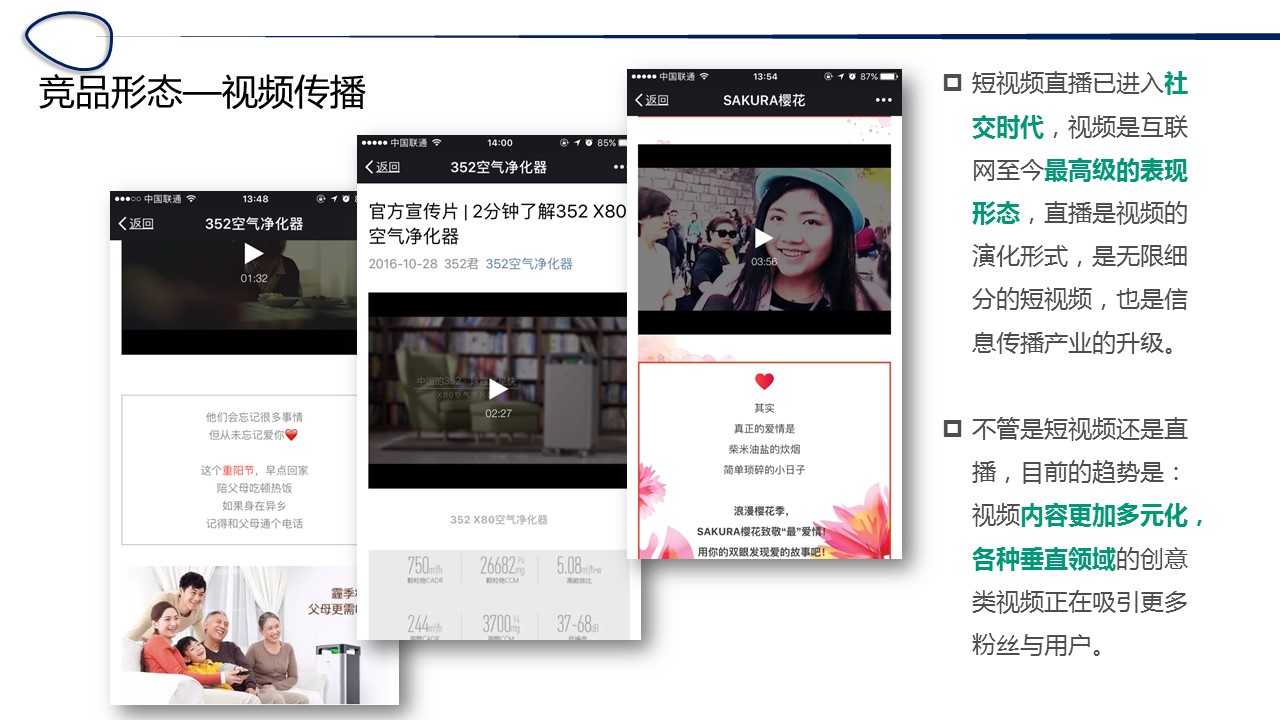Click the 3700 spec value
The height and width of the screenshot is (720, 1280).
tap(502, 625)
